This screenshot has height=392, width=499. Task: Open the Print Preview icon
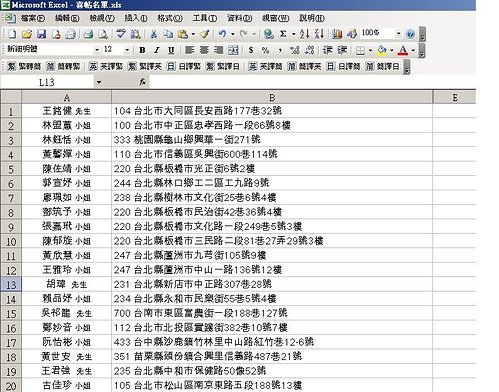pyautogui.click(x=103, y=34)
